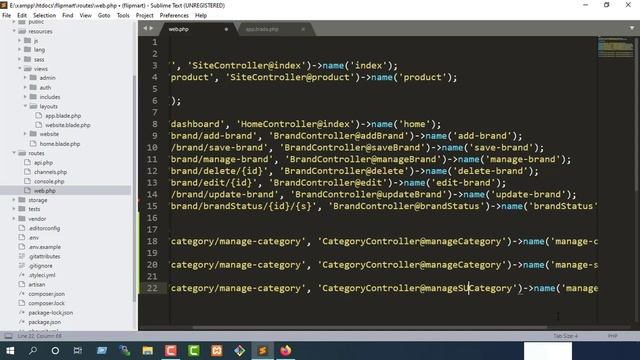
Task: Expand the includes folder
Action: click(25, 97)
